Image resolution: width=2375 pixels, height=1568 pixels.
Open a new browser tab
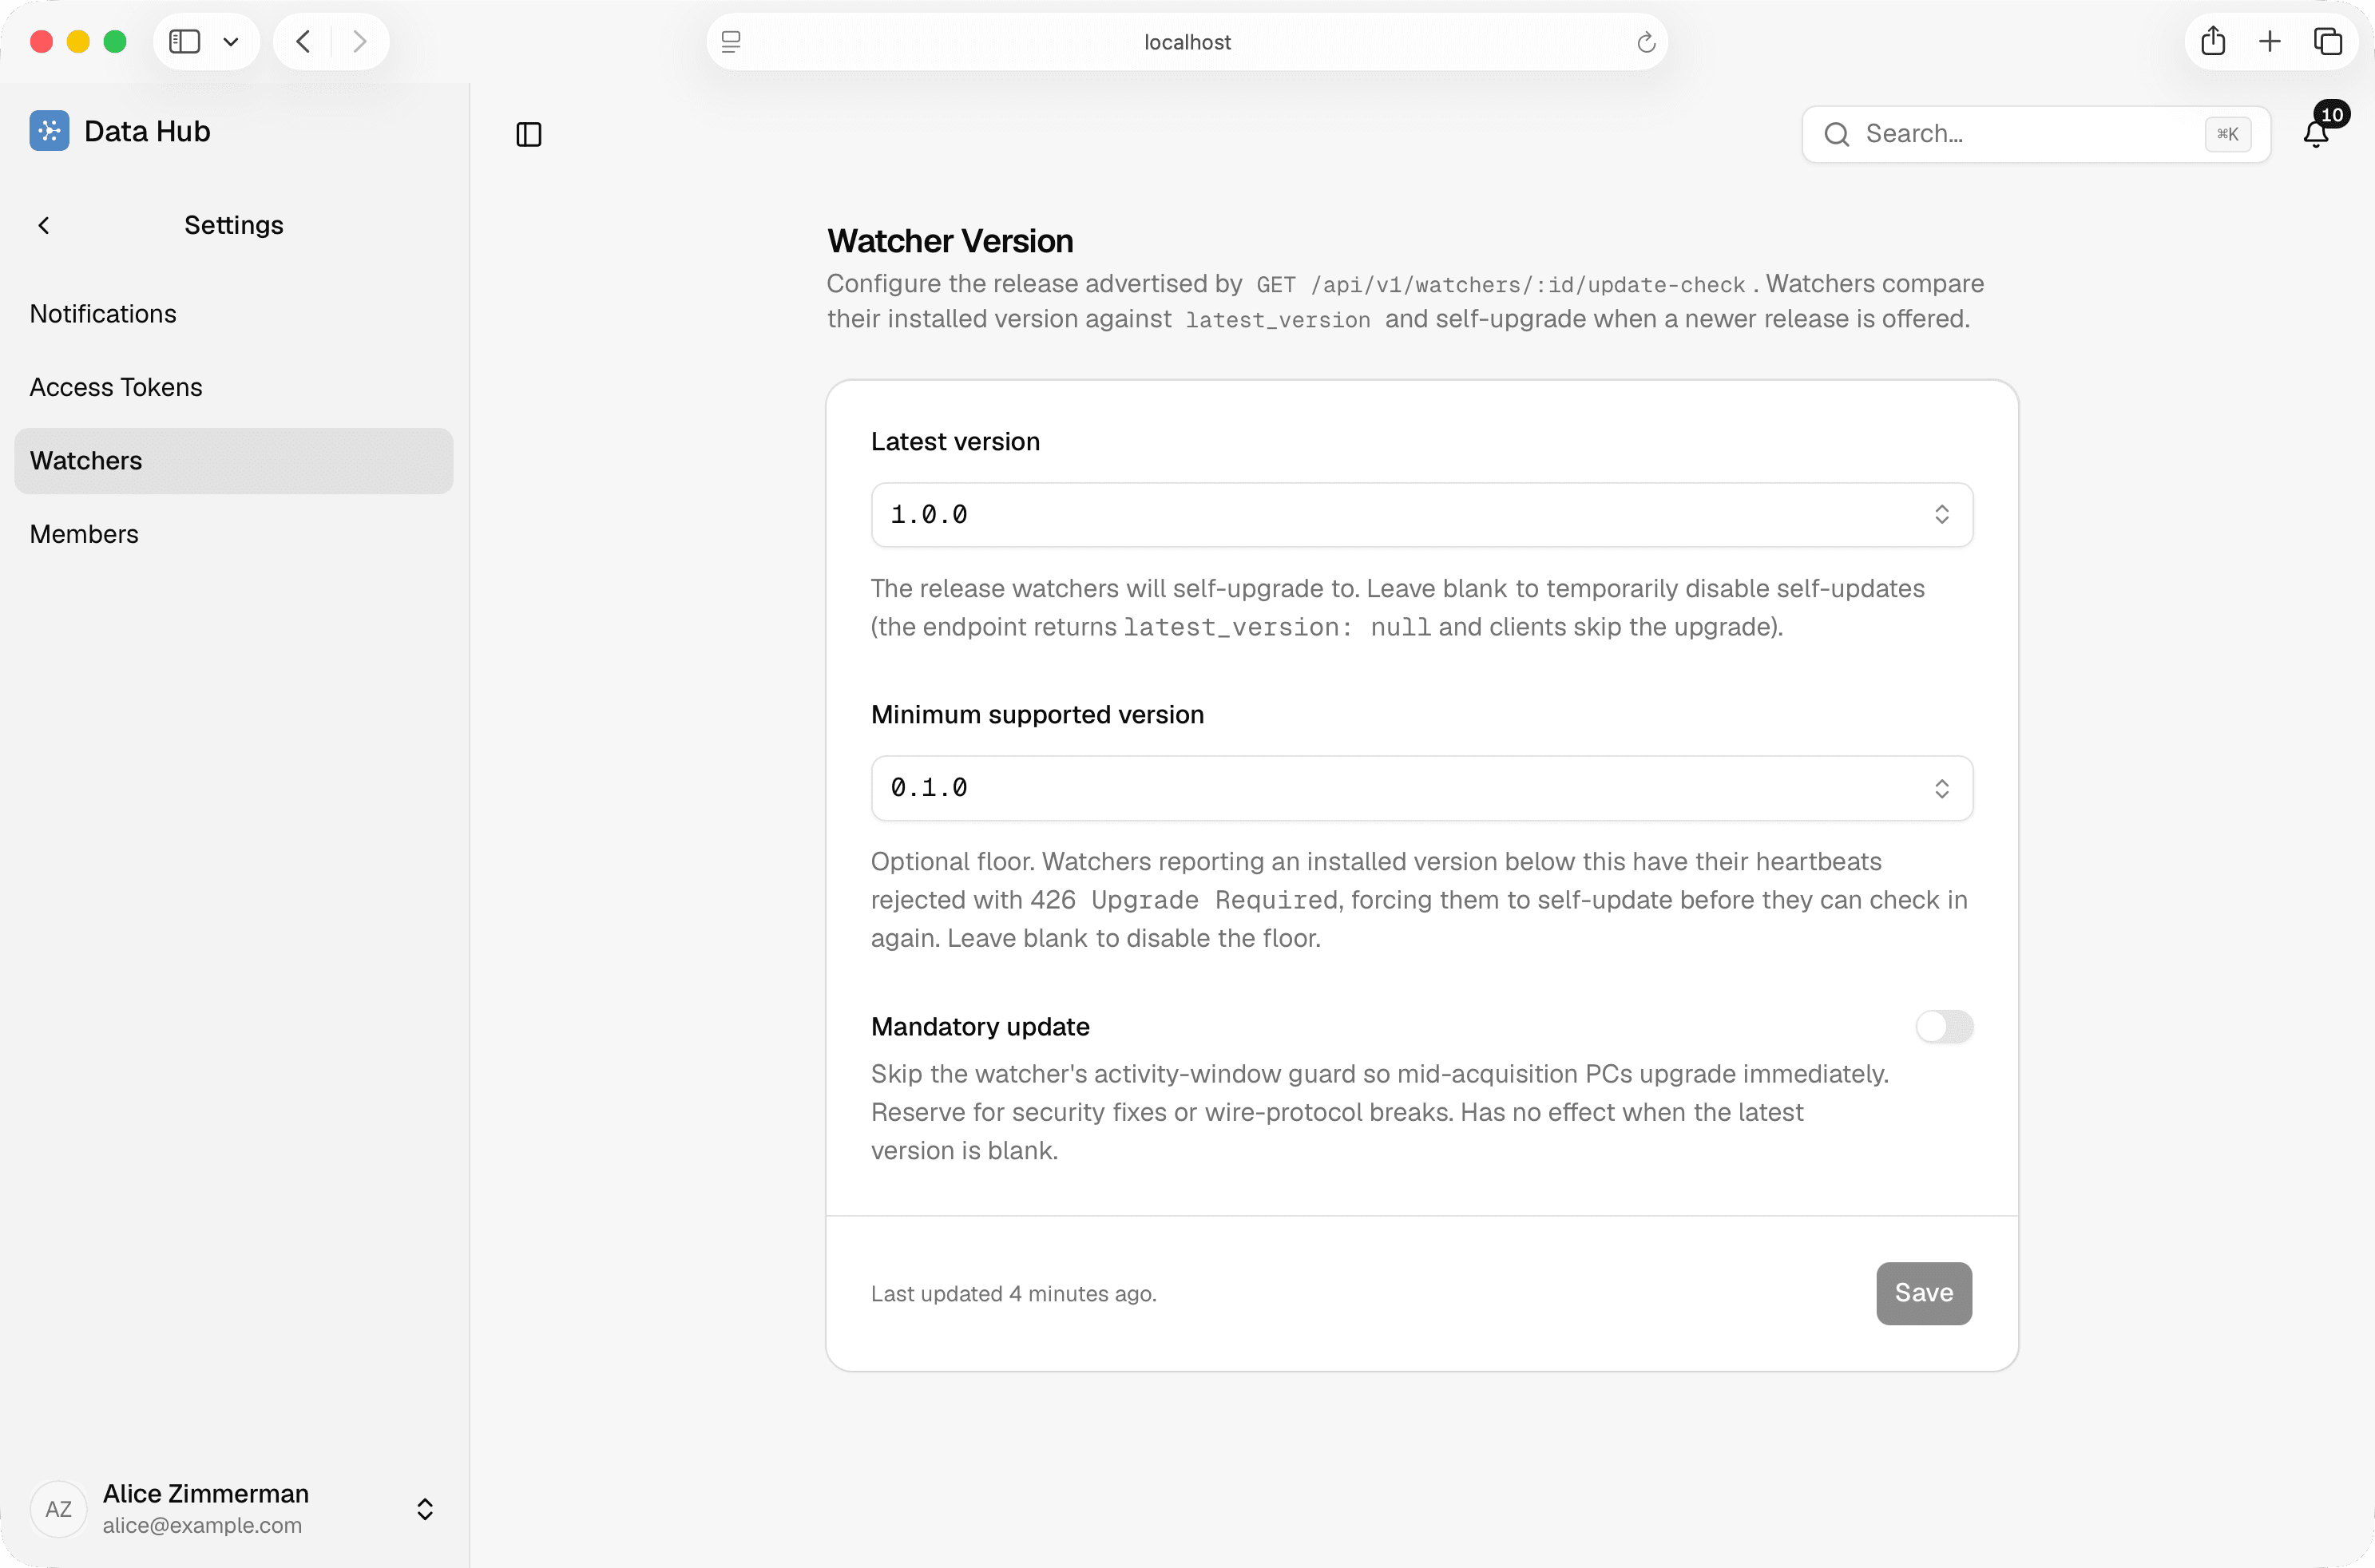click(x=2270, y=41)
